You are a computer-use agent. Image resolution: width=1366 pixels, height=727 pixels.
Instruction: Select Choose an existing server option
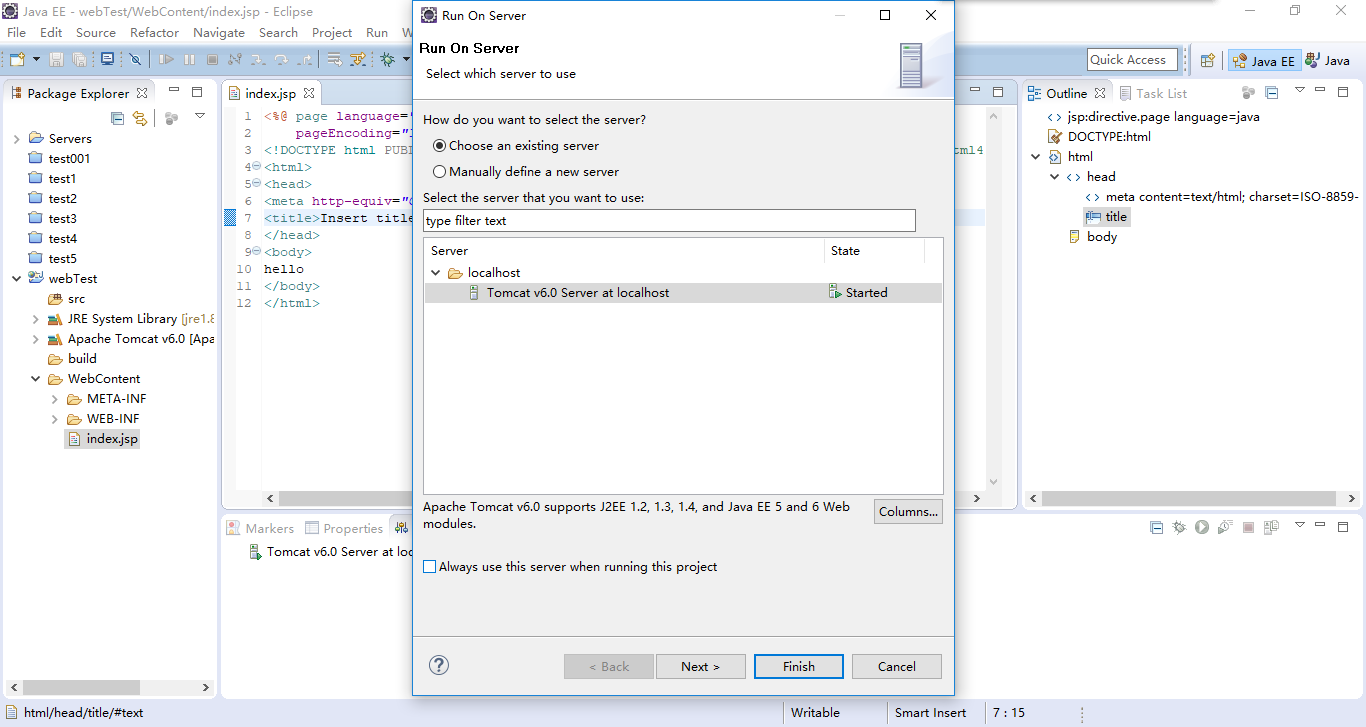516,145
